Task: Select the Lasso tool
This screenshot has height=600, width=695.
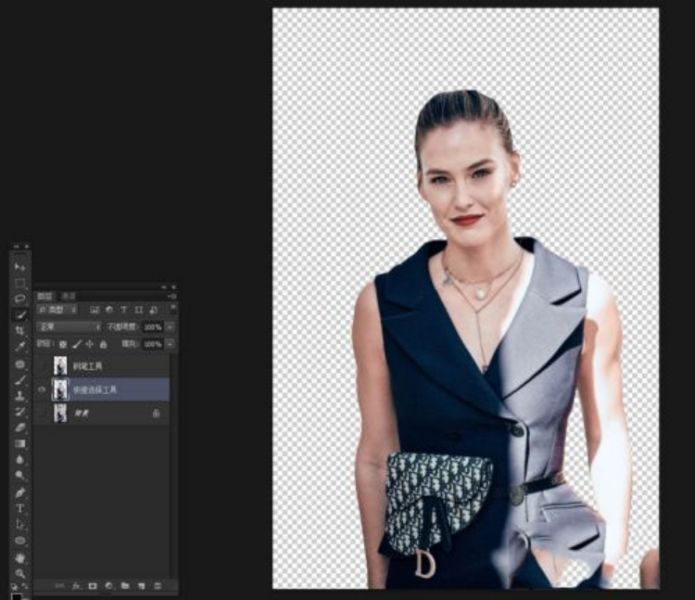Action: pos(20,298)
